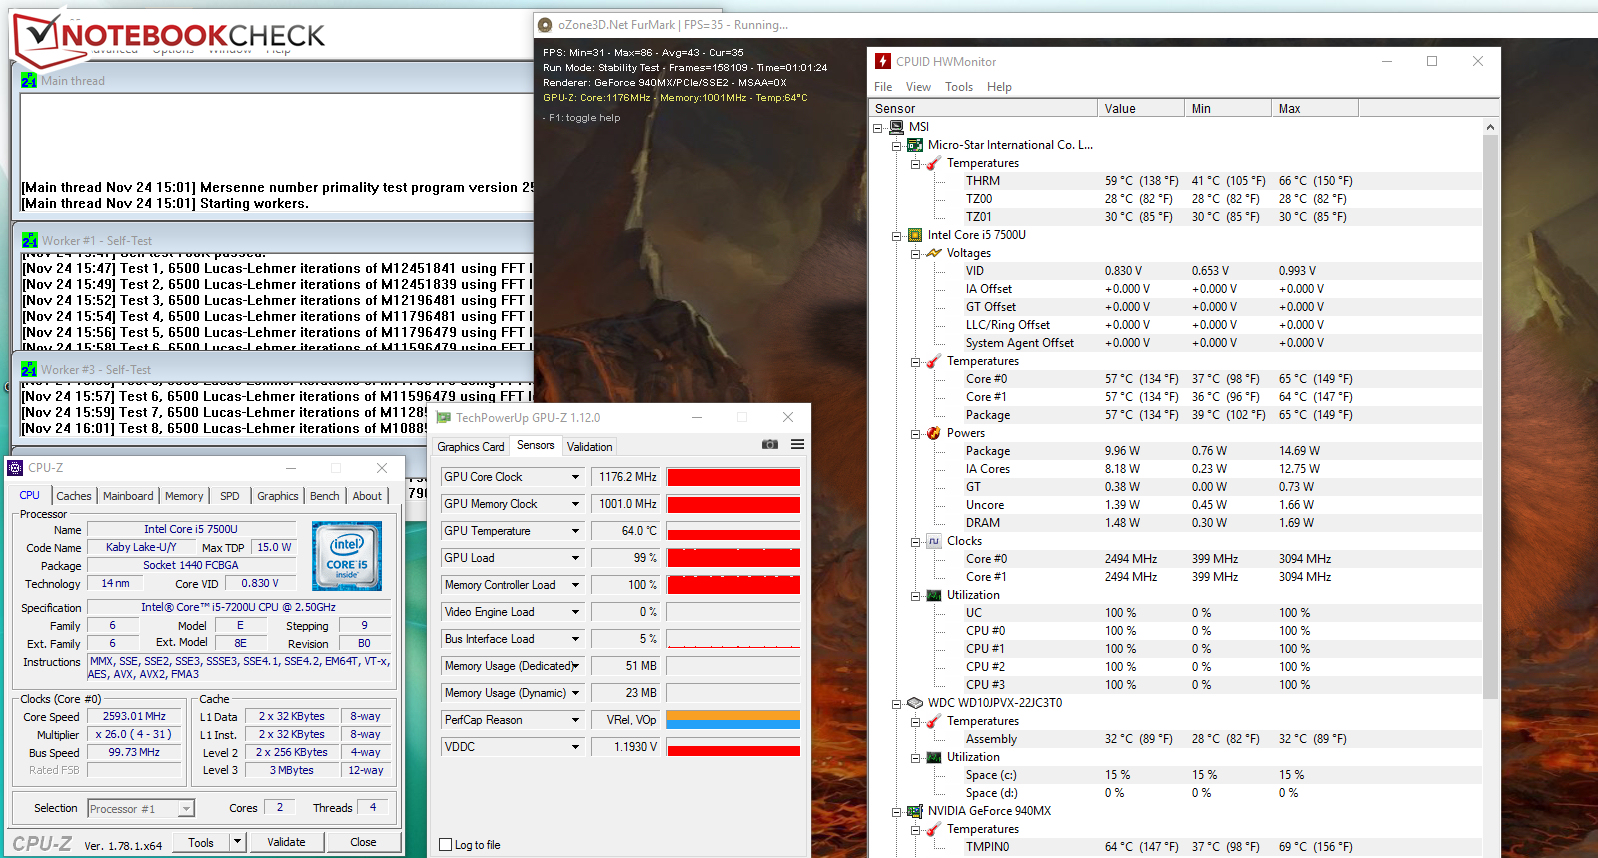Open the GPU Load sensor dropdown
The height and width of the screenshot is (858, 1598).
pyautogui.click(x=575, y=558)
